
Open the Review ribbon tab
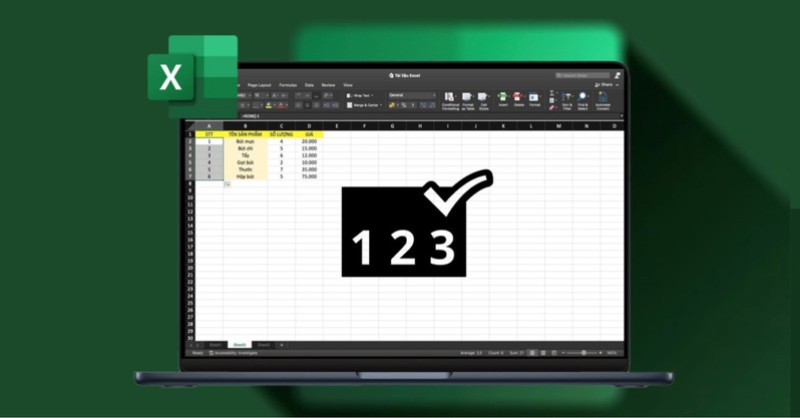328,85
